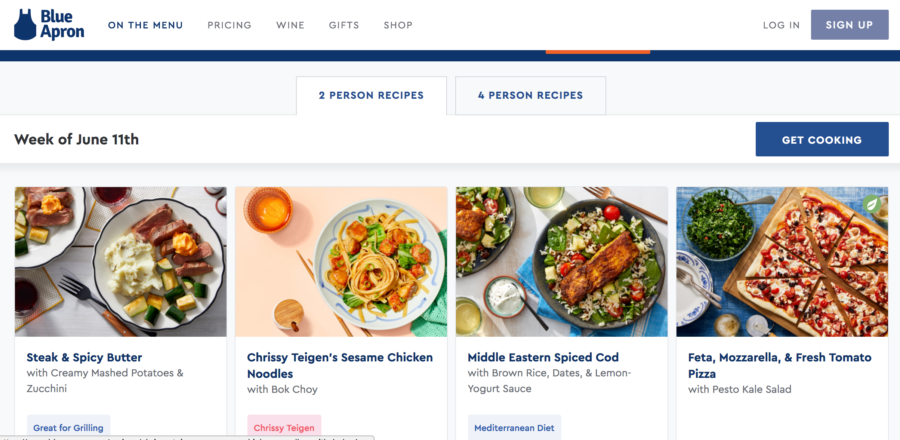Click the Get Cooking button
The height and width of the screenshot is (440, 900).
point(822,139)
